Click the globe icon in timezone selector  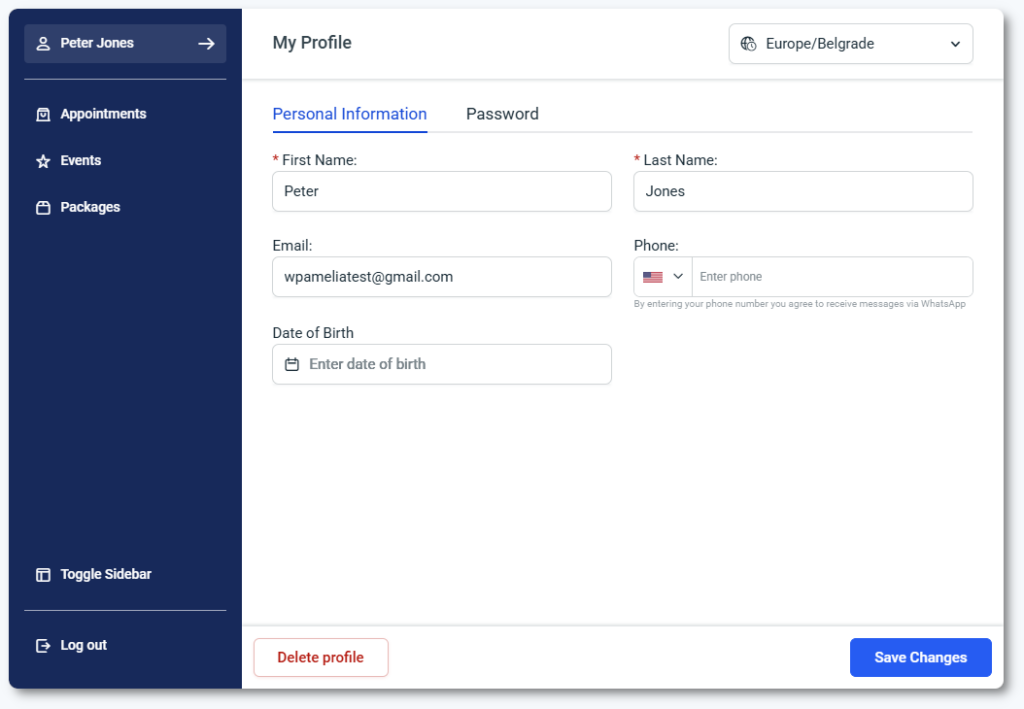(x=748, y=44)
